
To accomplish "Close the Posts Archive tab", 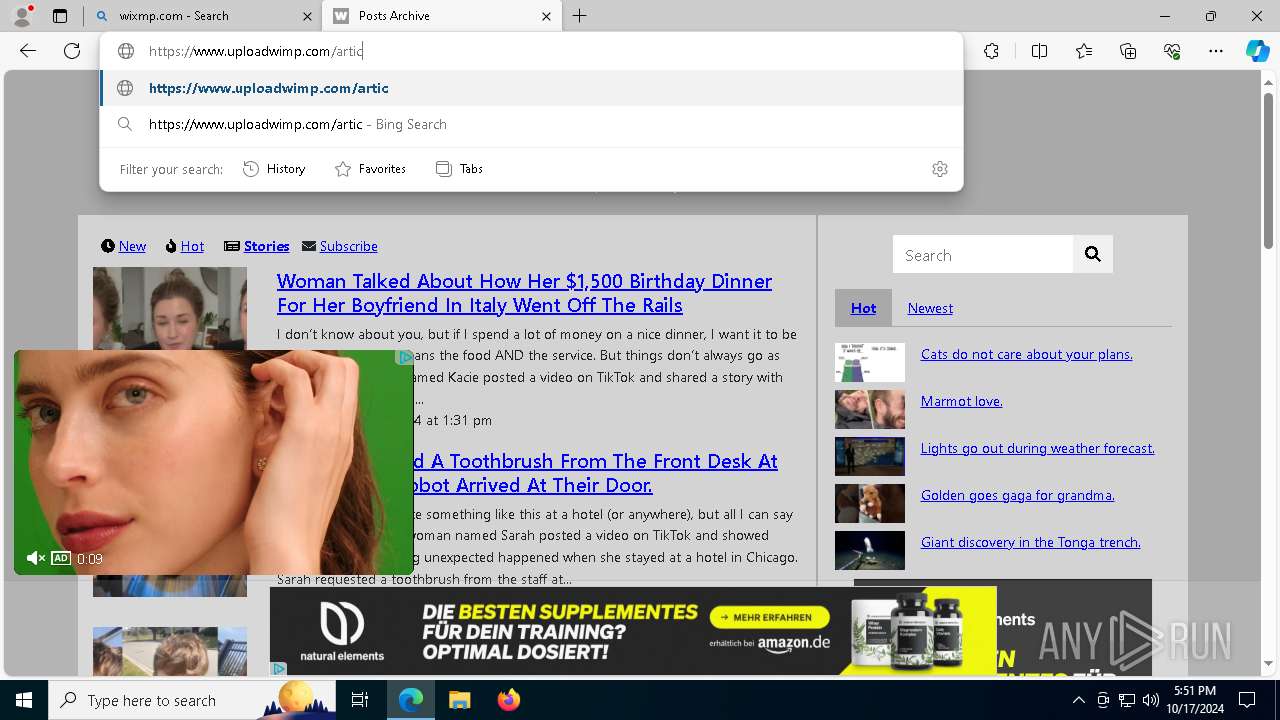I will [x=546, y=16].
